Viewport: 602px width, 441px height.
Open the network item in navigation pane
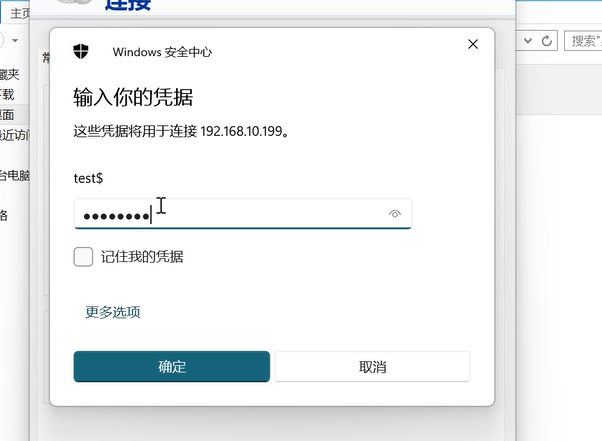click(4, 215)
